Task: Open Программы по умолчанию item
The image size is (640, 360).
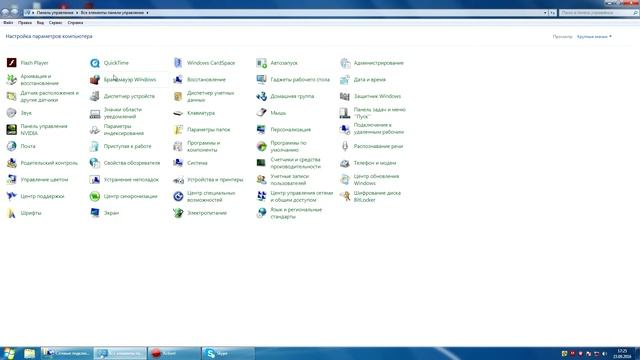Action: point(281,147)
